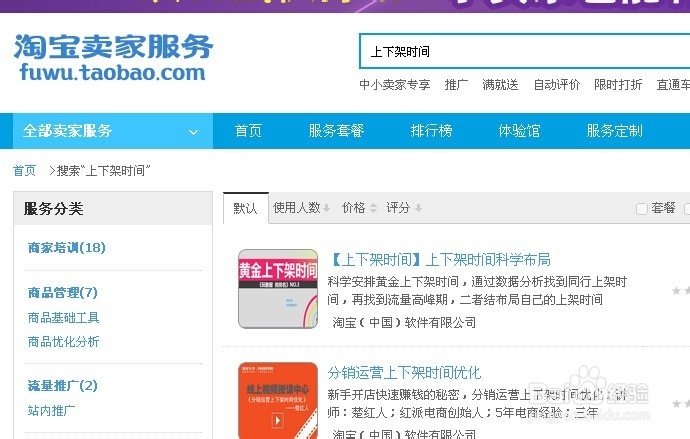Open the 商家培训(18) category
The image size is (690, 439).
click(x=66, y=248)
